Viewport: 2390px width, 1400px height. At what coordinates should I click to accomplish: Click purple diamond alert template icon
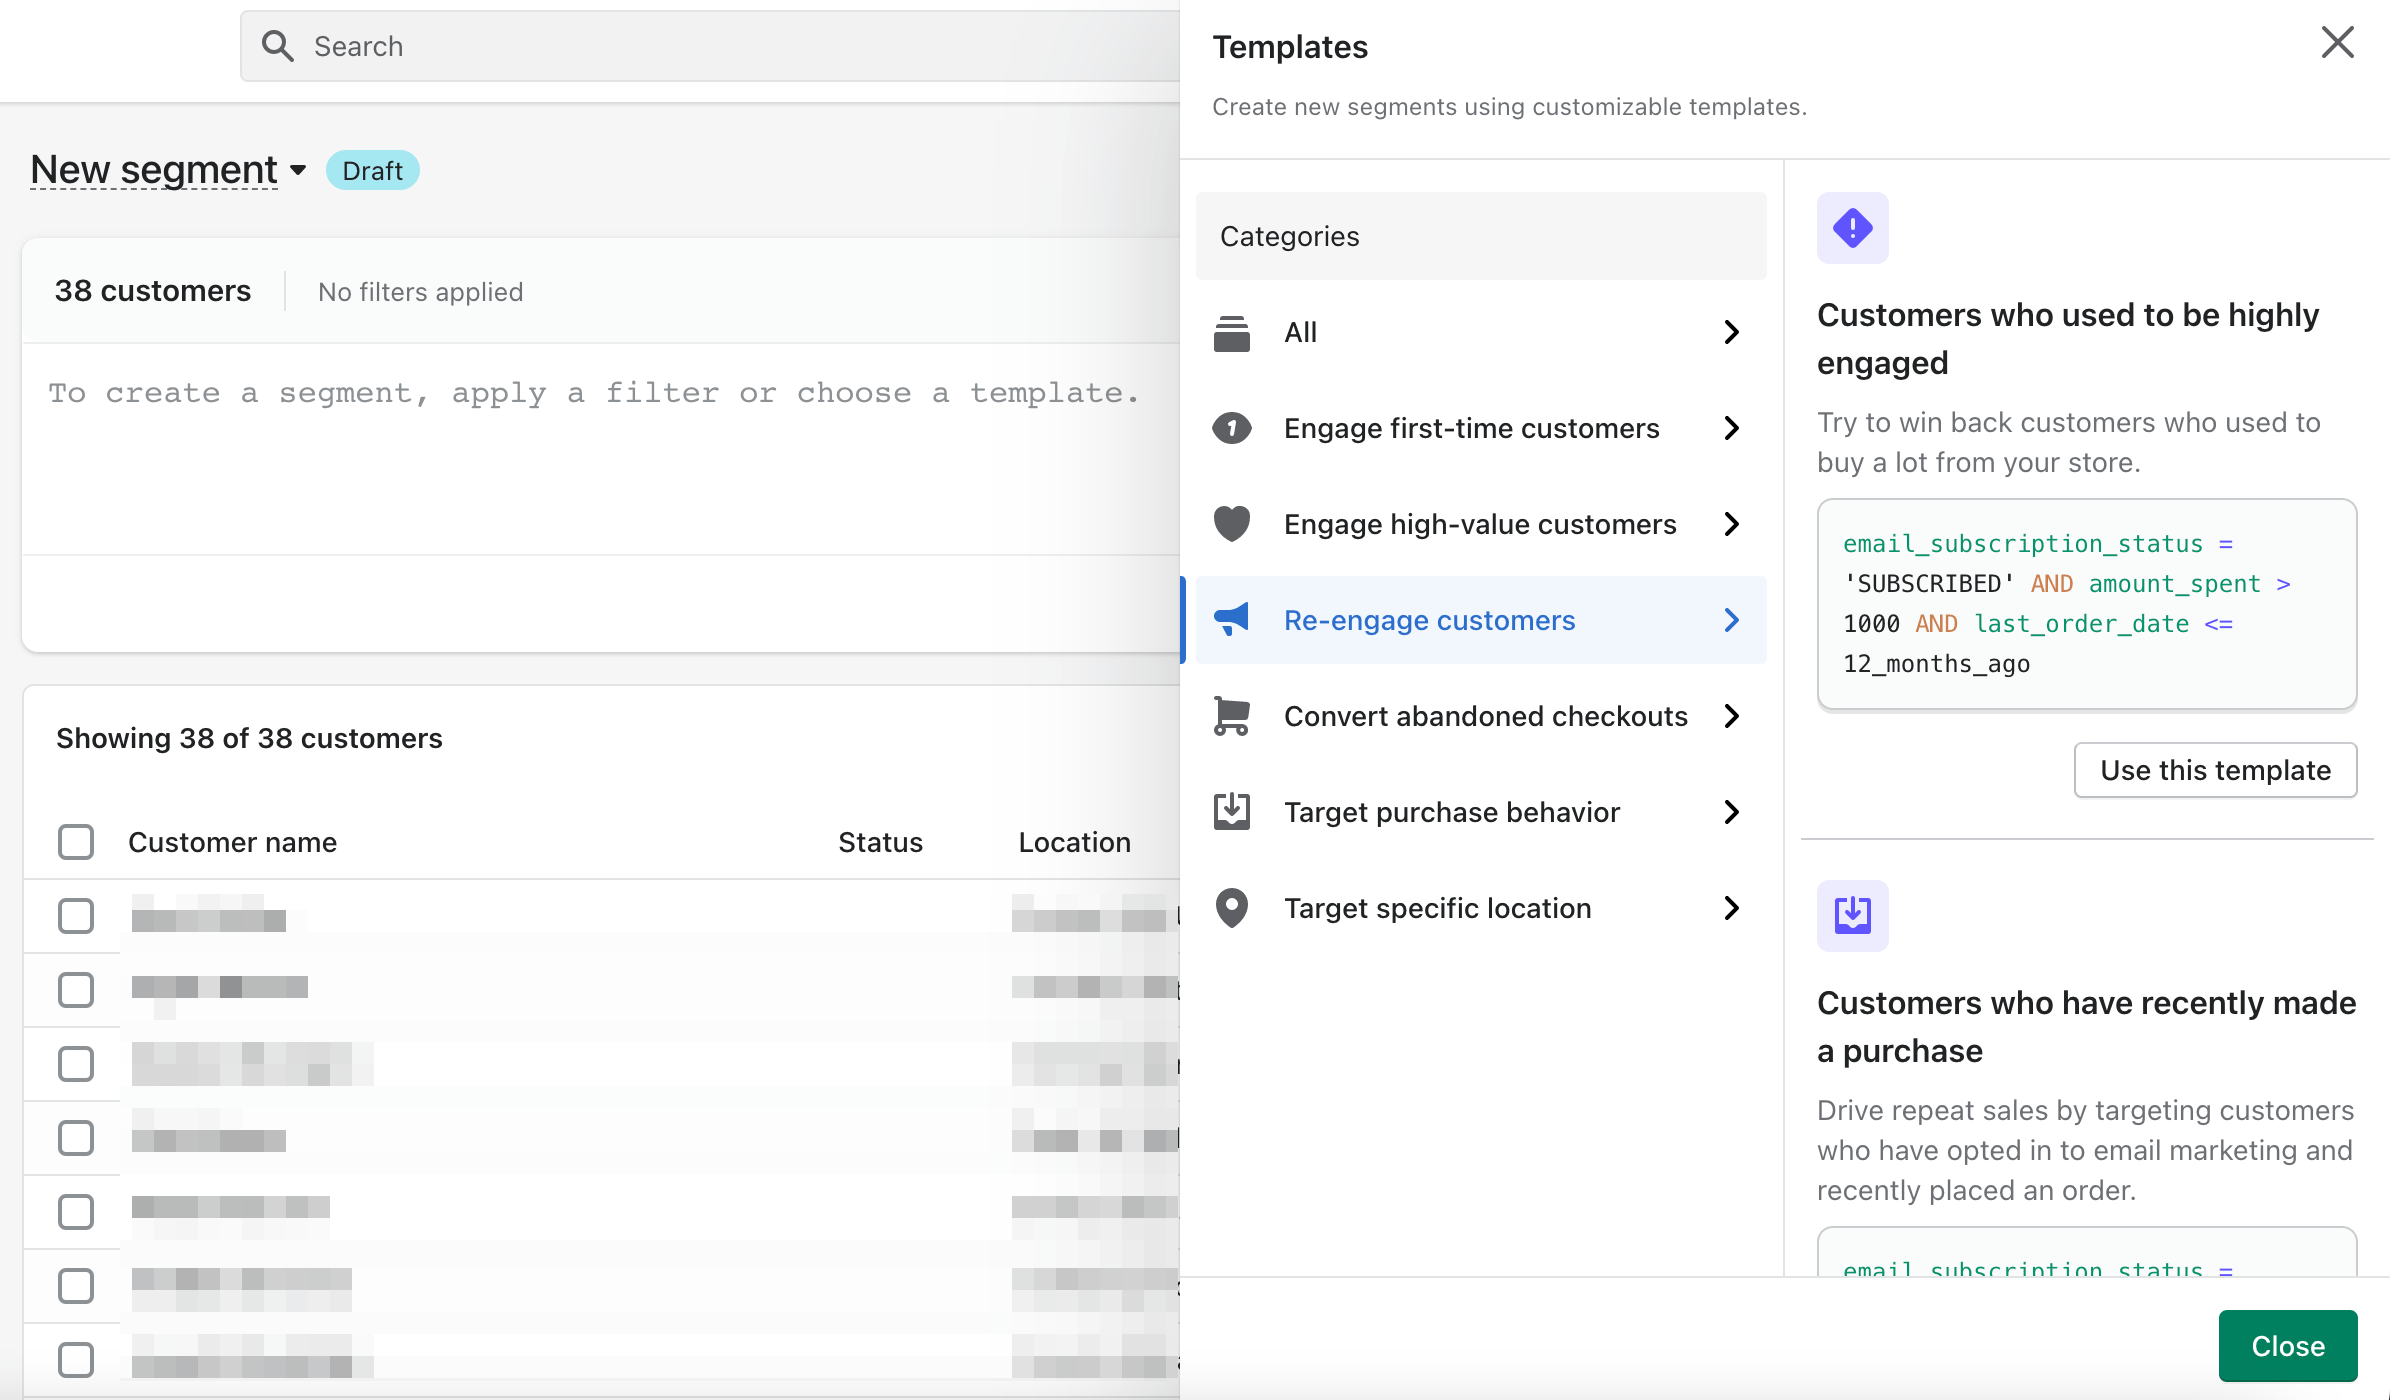pos(1852,228)
